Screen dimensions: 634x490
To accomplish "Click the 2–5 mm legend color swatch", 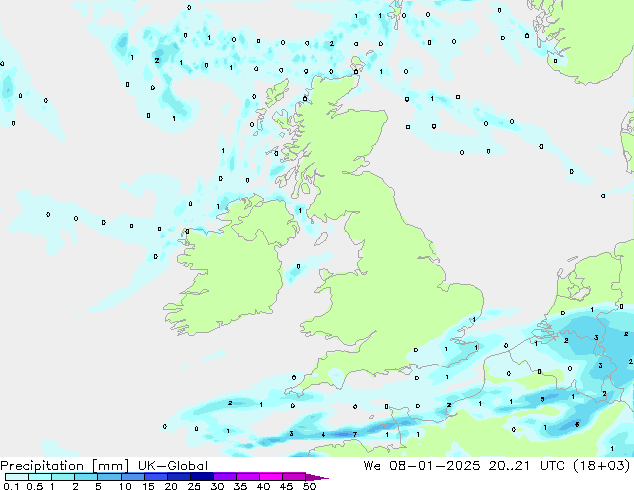I will pos(86,477).
